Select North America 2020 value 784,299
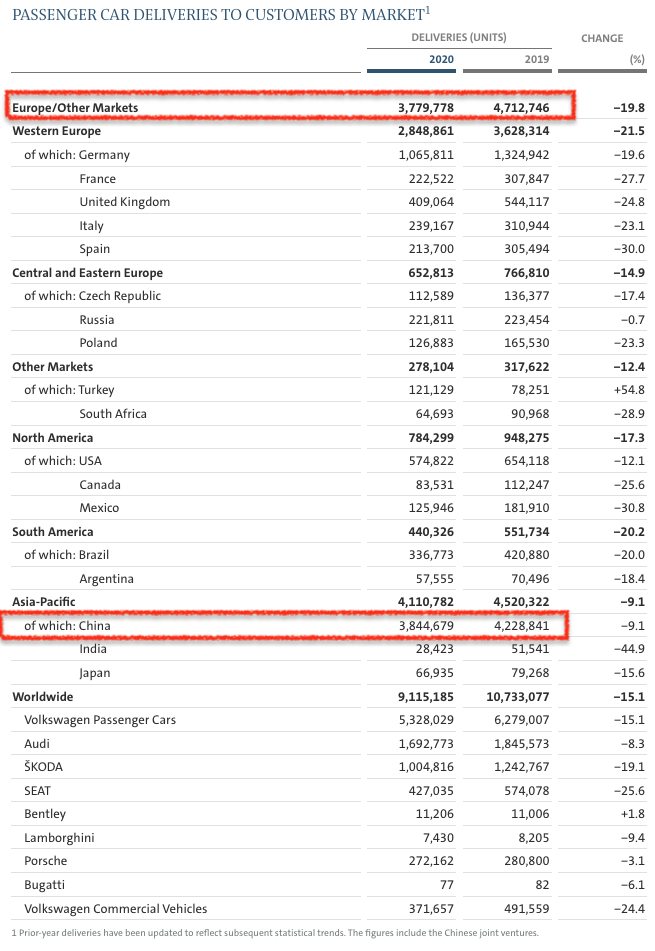The width and height of the screenshot is (655, 951). [x=431, y=438]
